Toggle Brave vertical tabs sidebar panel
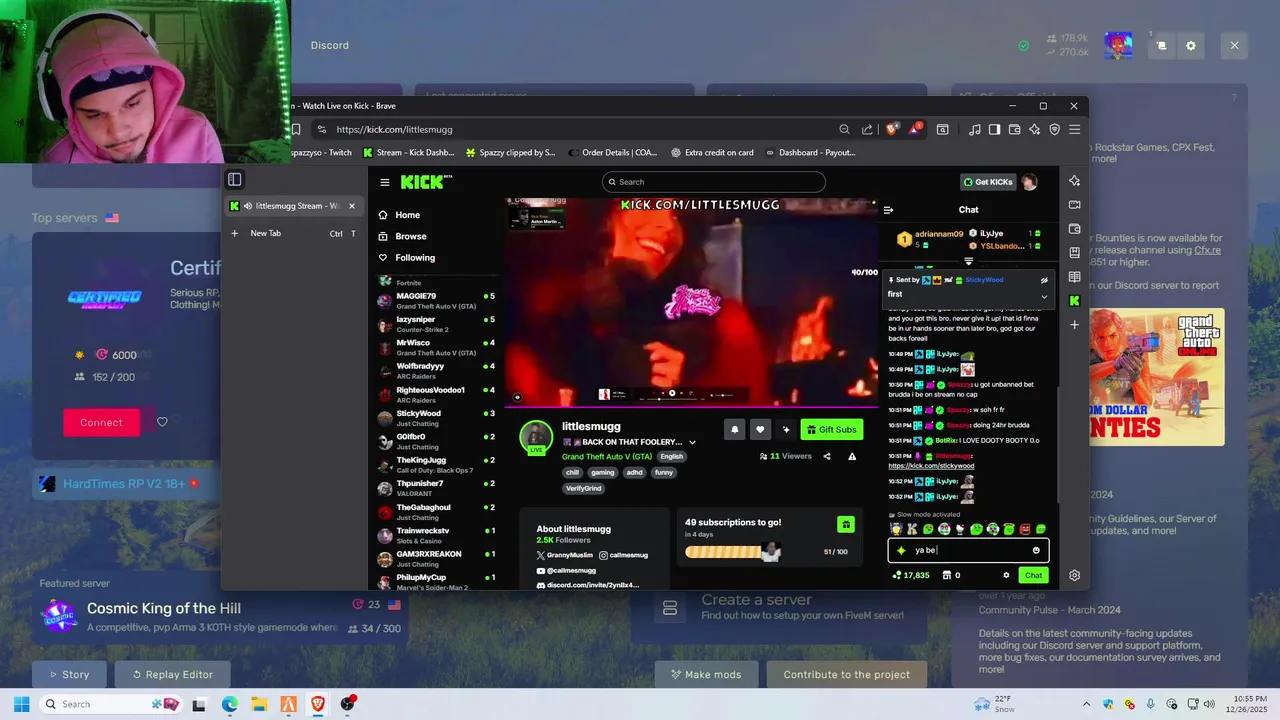Screen dimensions: 1280x720 (x=234, y=180)
